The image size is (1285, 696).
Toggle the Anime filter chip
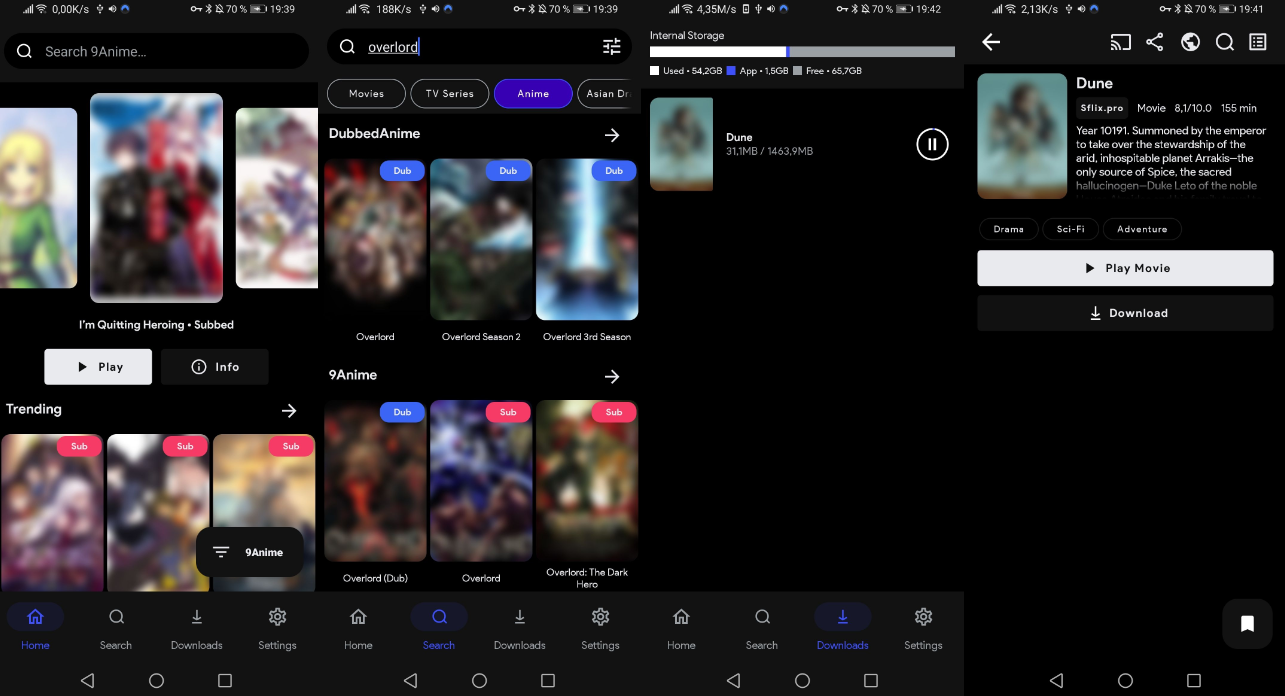(x=533, y=94)
